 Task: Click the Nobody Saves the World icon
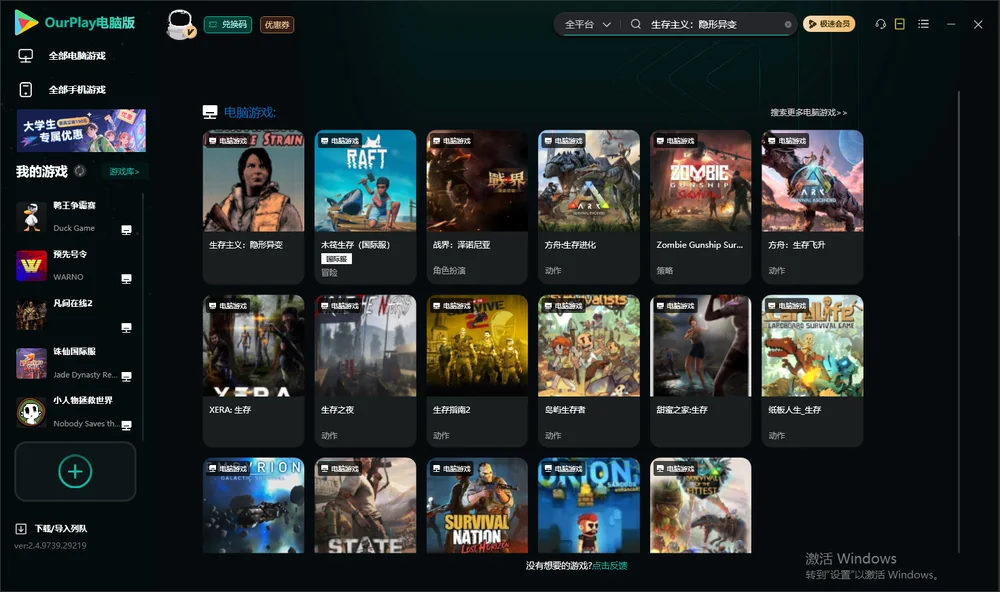[x=31, y=413]
